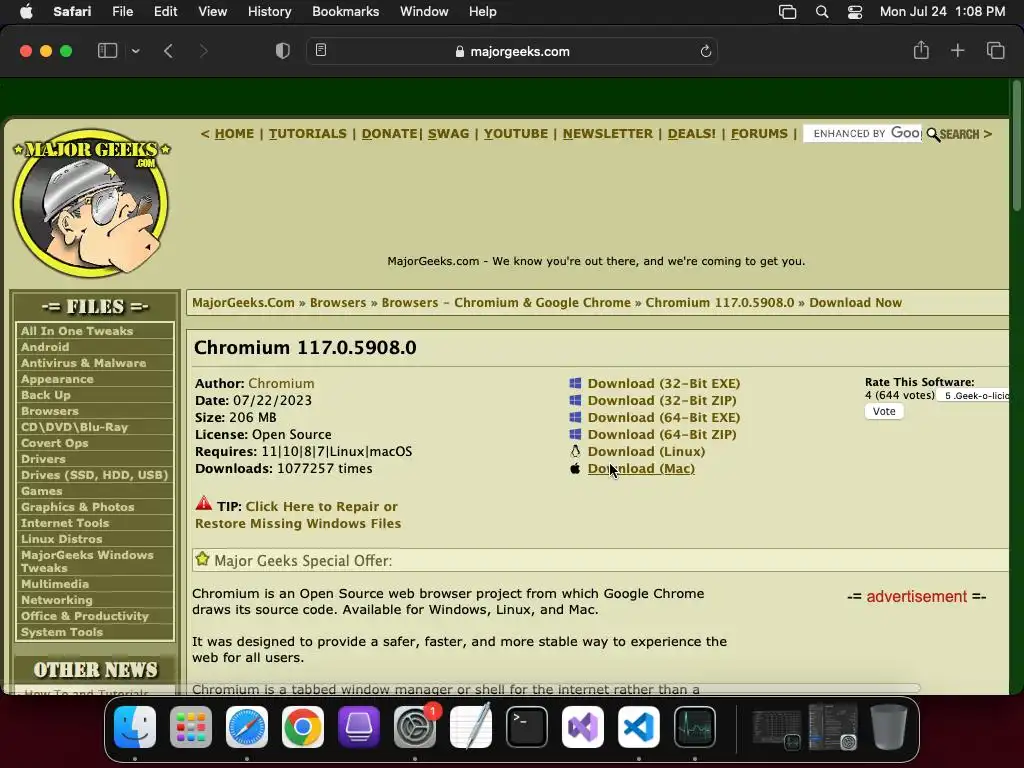
Task: Show the Reader view icon in address bar
Action: (x=321, y=50)
